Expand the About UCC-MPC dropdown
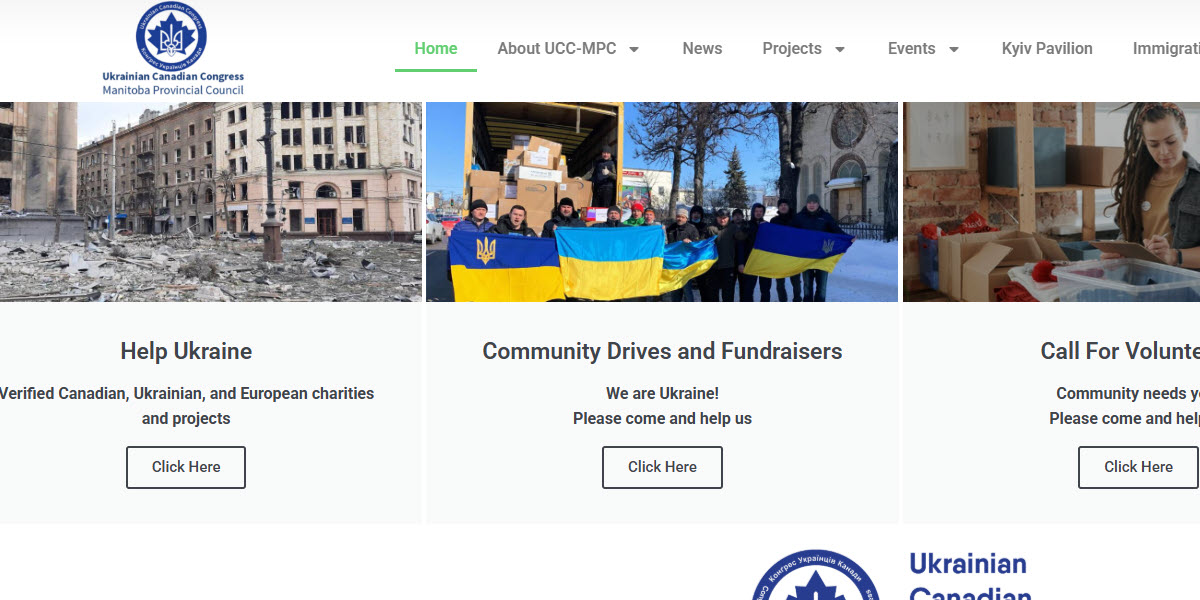Viewport: 1200px width, 600px height. 569,48
